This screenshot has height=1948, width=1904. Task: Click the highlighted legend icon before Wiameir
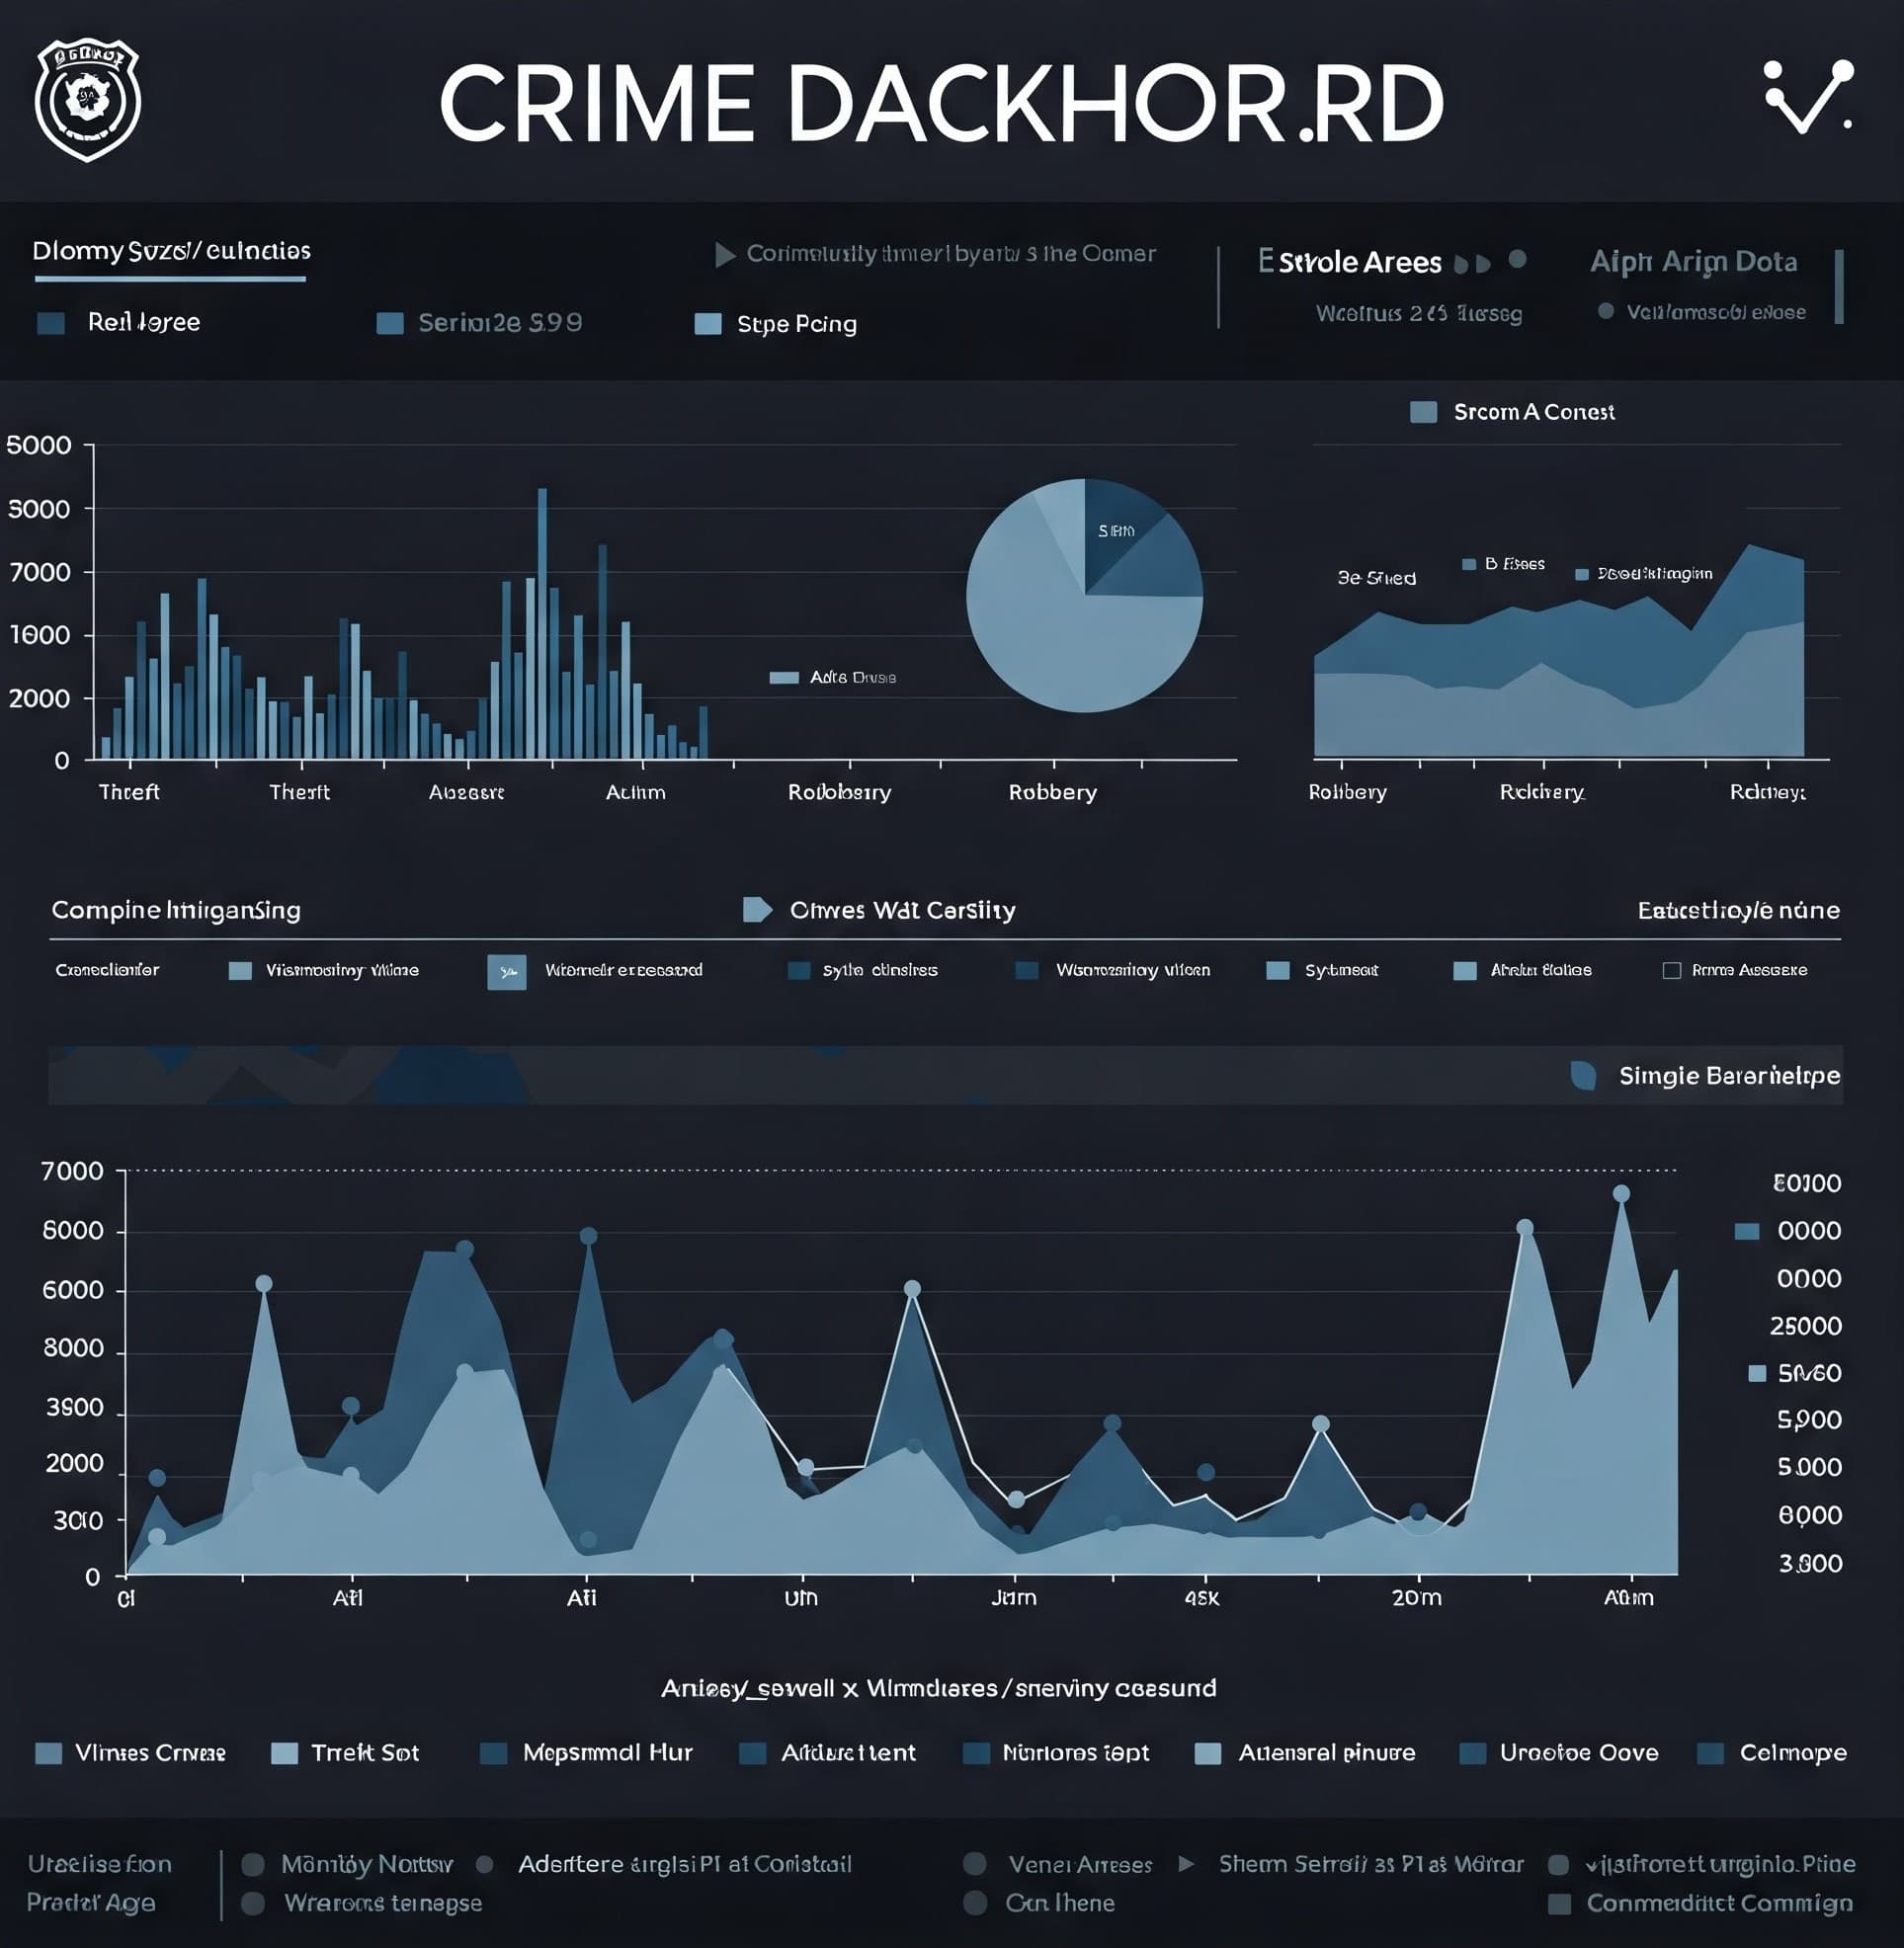pyautogui.click(x=506, y=971)
